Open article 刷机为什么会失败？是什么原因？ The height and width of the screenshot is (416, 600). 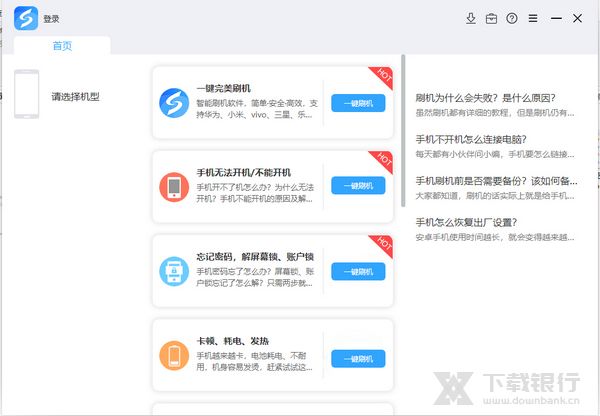click(x=486, y=98)
